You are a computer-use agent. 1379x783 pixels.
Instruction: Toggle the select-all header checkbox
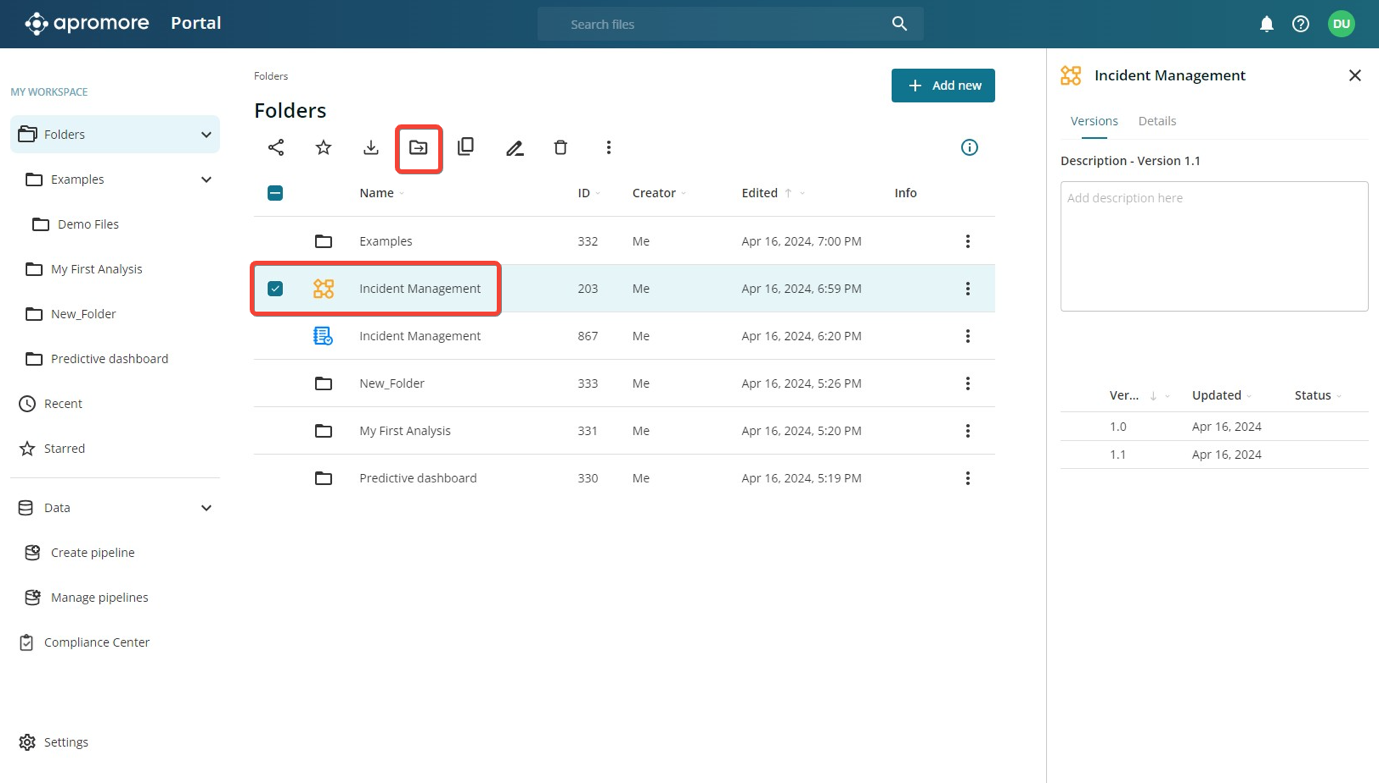275,193
